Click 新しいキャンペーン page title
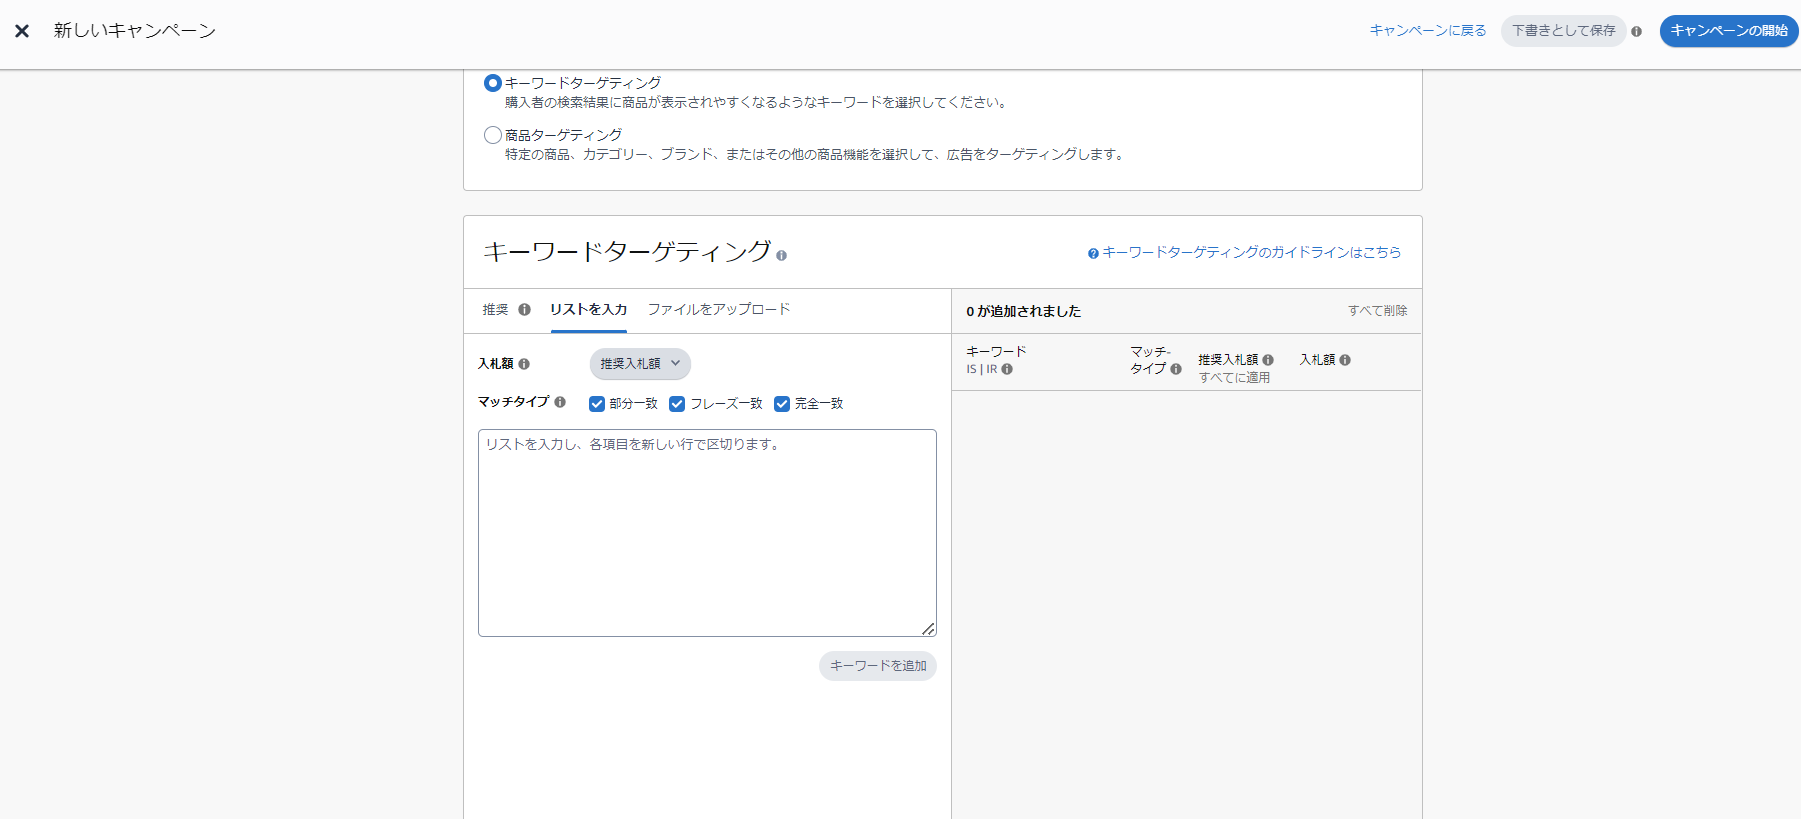 pyautogui.click(x=135, y=31)
